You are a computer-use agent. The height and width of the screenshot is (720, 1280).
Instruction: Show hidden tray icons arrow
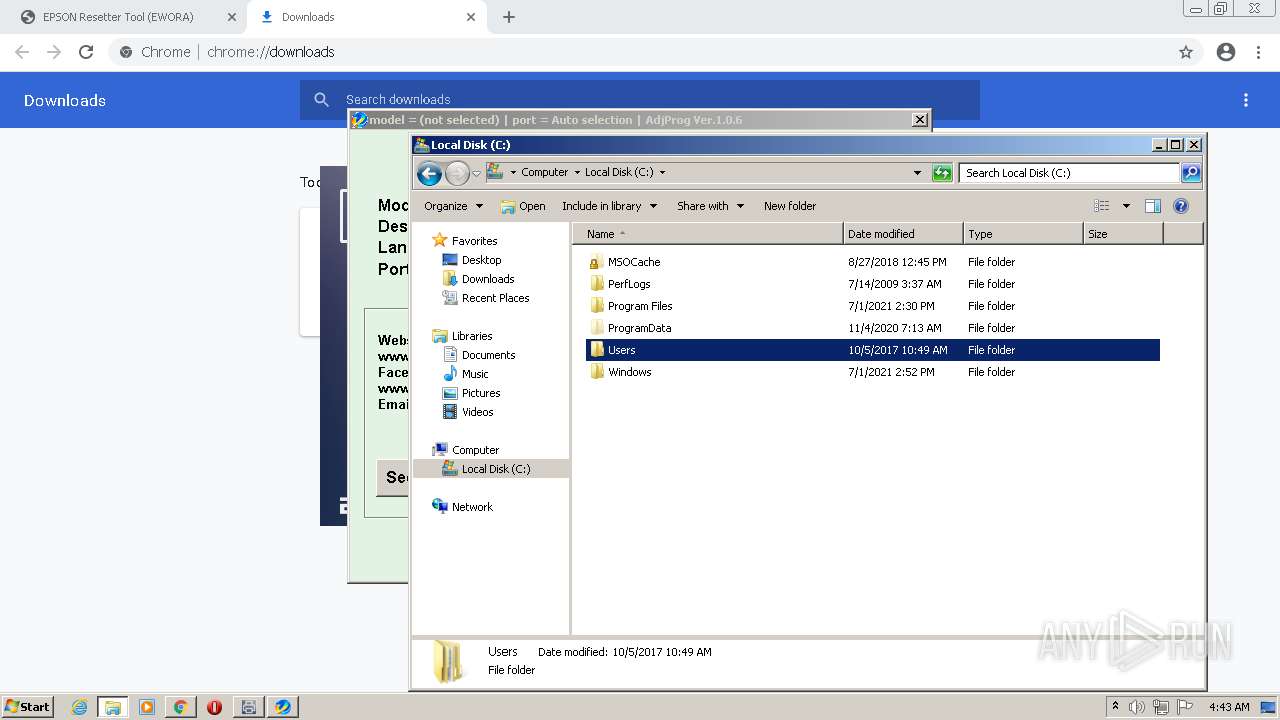[x=1115, y=706]
